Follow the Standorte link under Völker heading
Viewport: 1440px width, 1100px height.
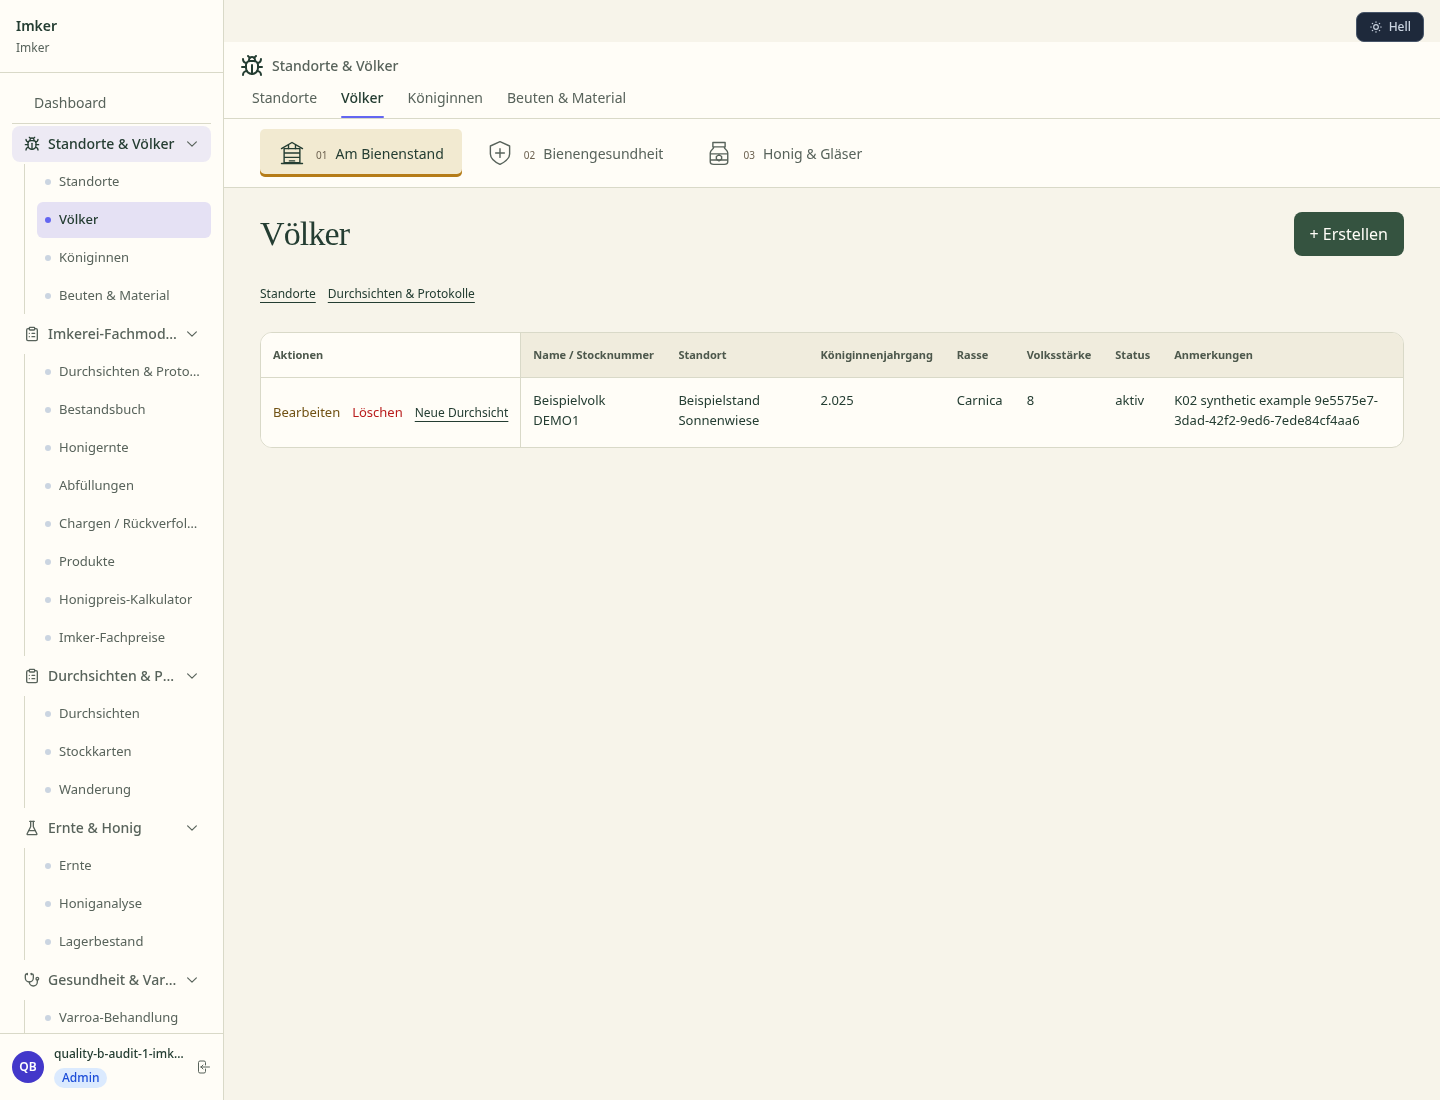point(288,293)
